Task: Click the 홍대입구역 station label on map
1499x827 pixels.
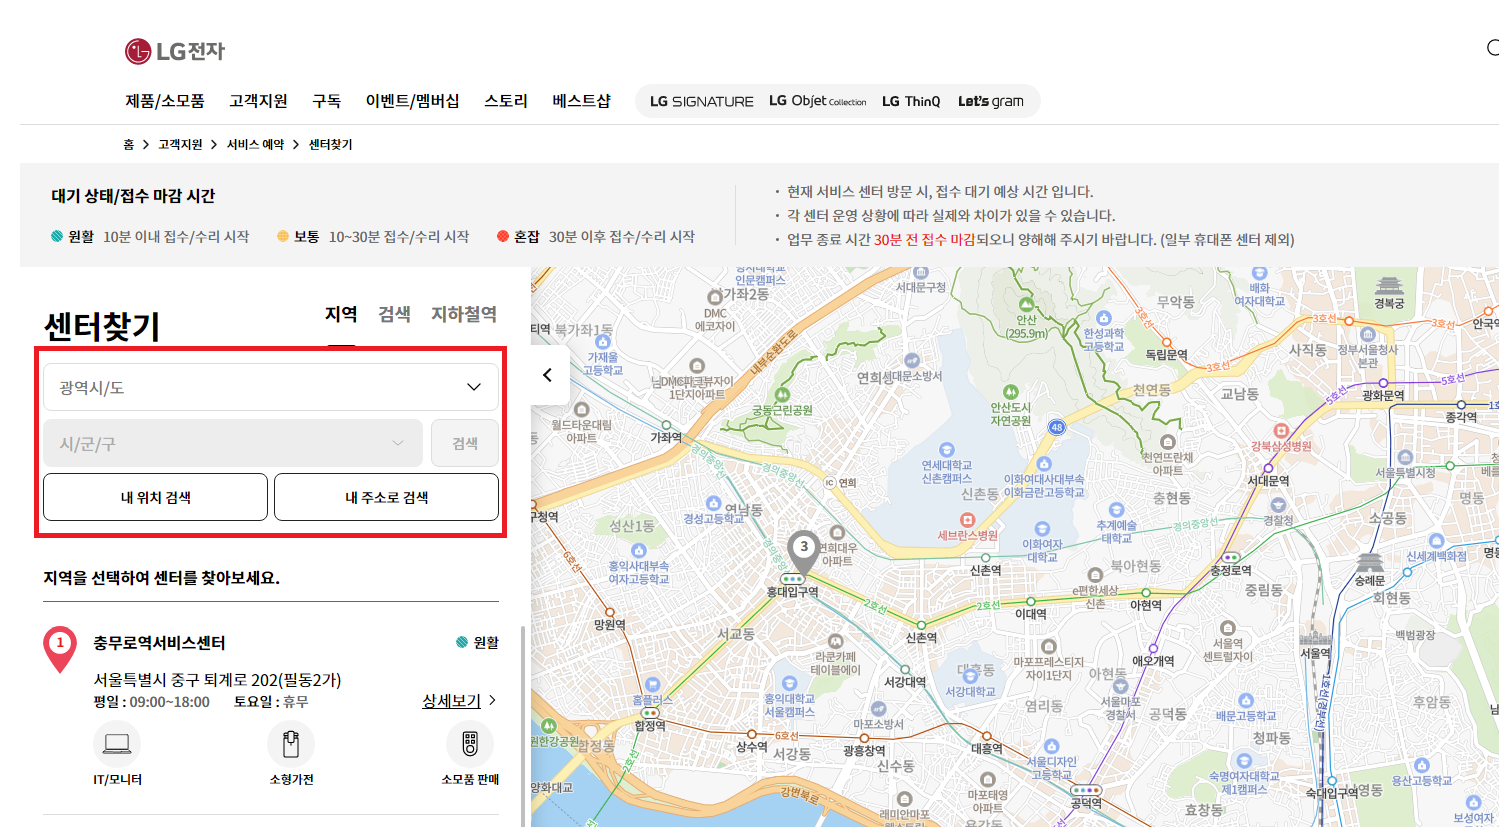Action: coord(793,592)
